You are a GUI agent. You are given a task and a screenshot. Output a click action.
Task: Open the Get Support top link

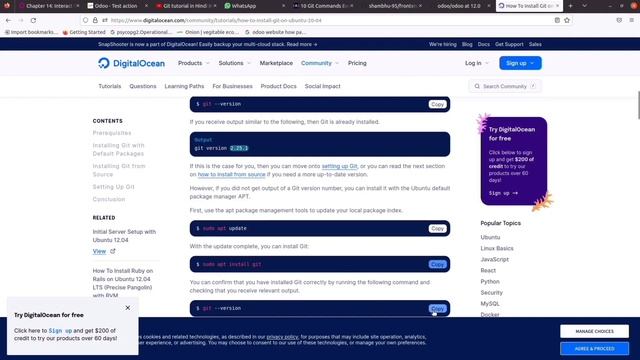click(509, 44)
